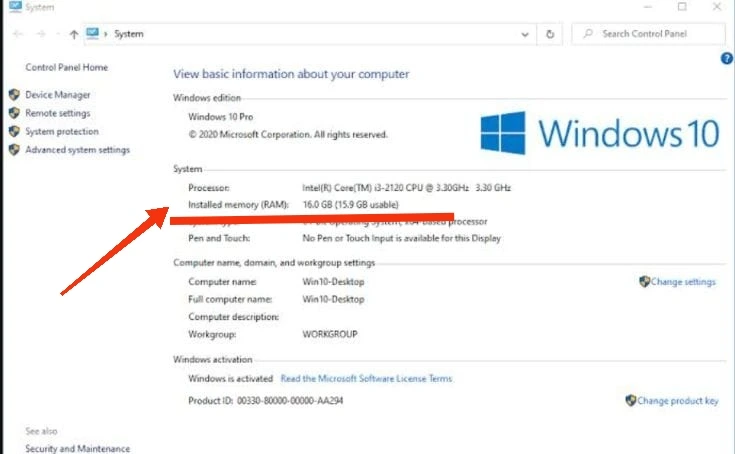Viewport: 735px width, 454px height.
Task: Click the 'View basic information about your computer' heading
Action: click(x=291, y=74)
